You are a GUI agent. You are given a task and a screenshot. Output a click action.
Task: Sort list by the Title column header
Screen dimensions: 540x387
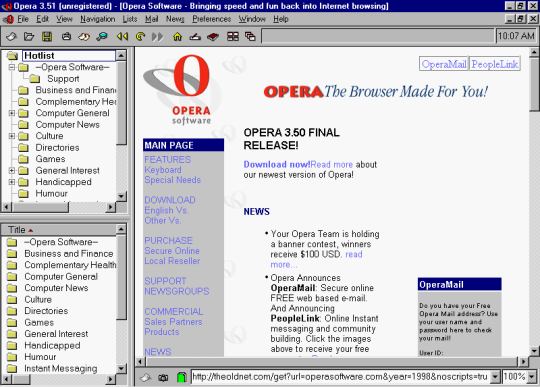coord(59,230)
